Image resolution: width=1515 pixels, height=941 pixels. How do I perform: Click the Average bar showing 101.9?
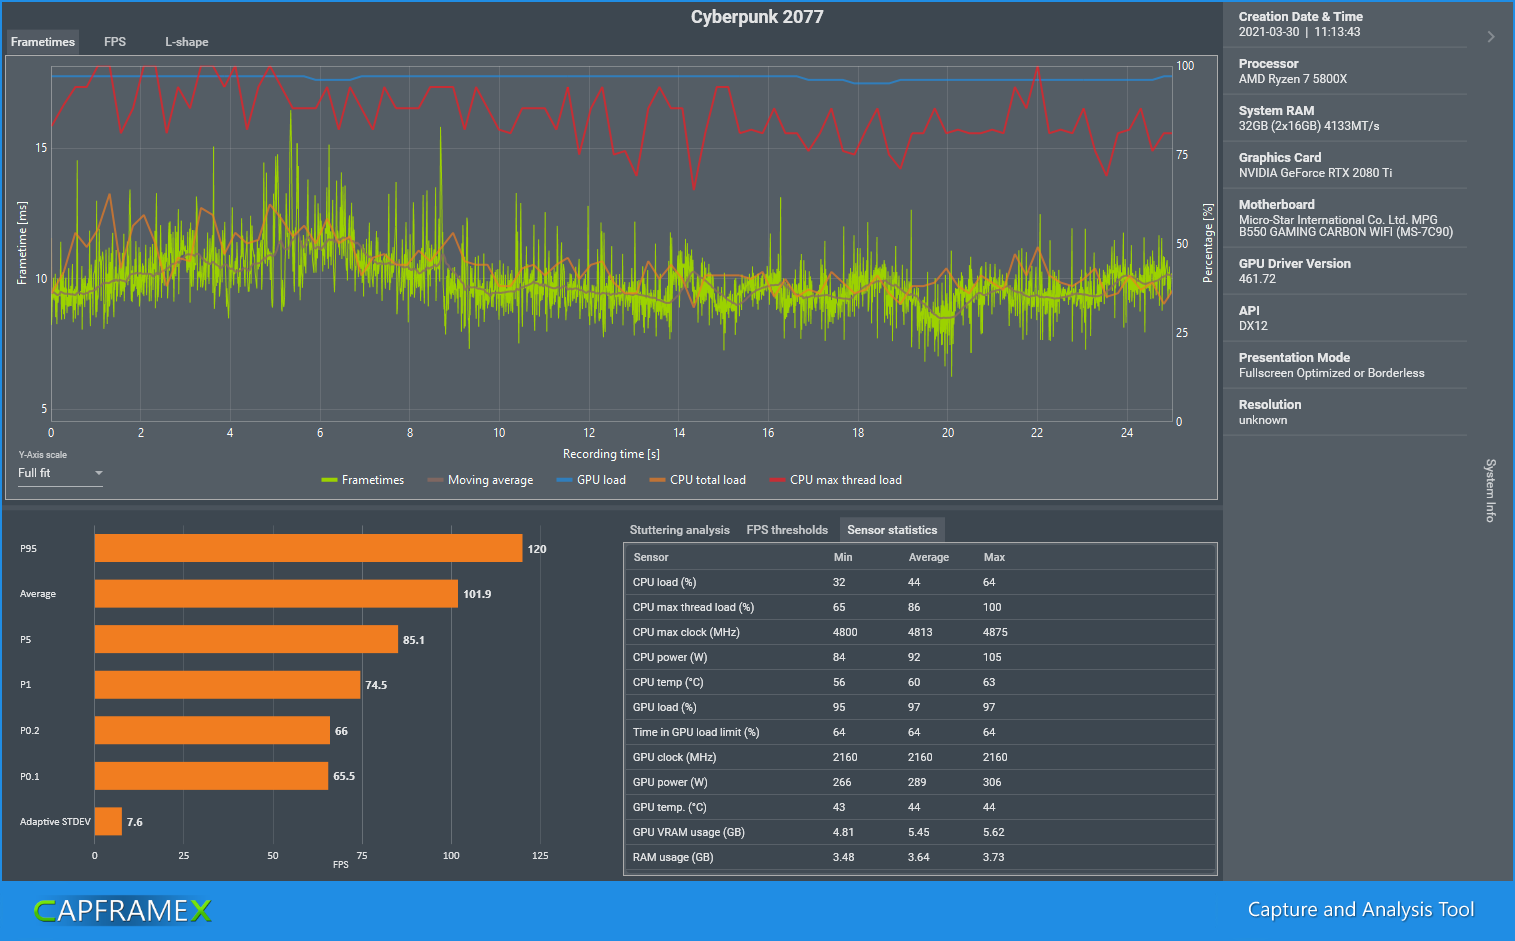click(276, 594)
